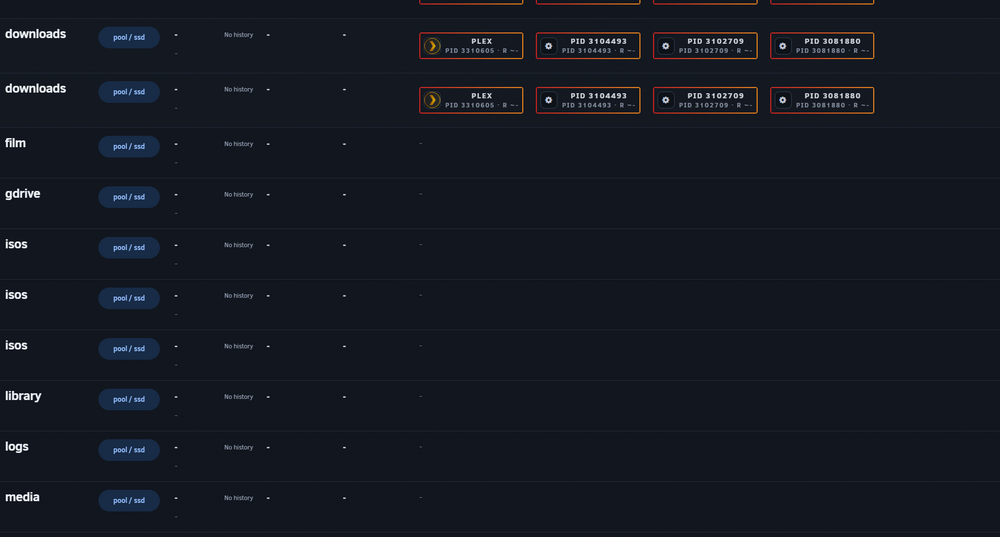Select the pool / ssd badge for logs
The image size is (1000, 537).
[129, 450]
